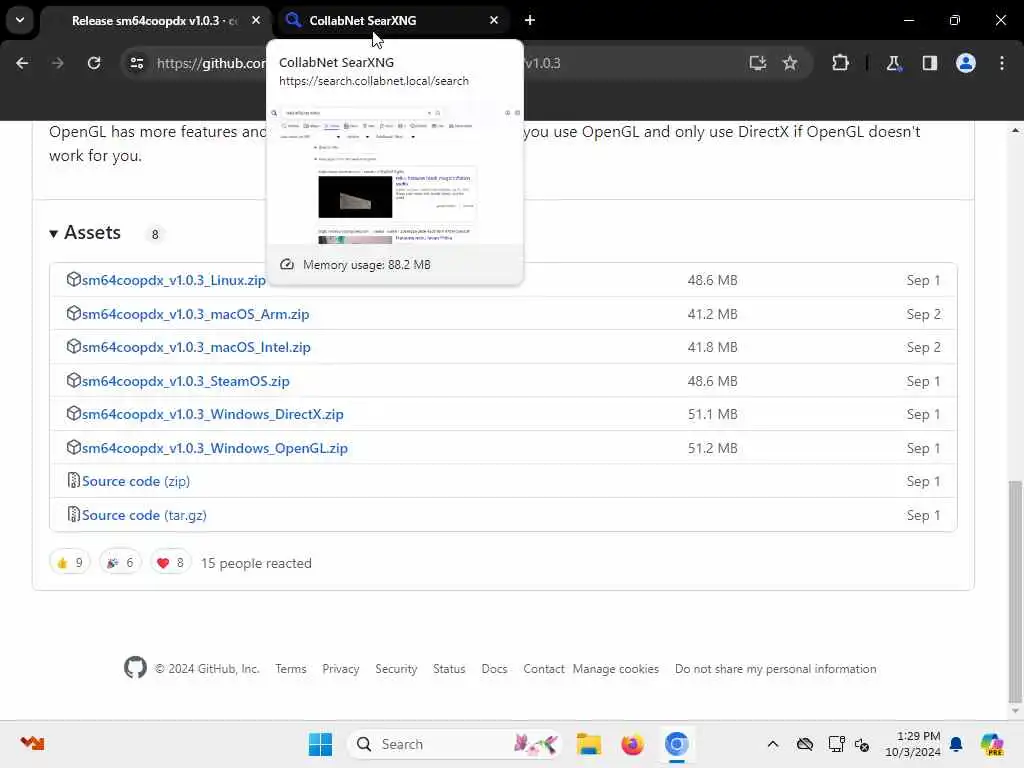Add a heart reaction
Image resolution: width=1024 pixels, height=768 pixels.
(170, 563)
